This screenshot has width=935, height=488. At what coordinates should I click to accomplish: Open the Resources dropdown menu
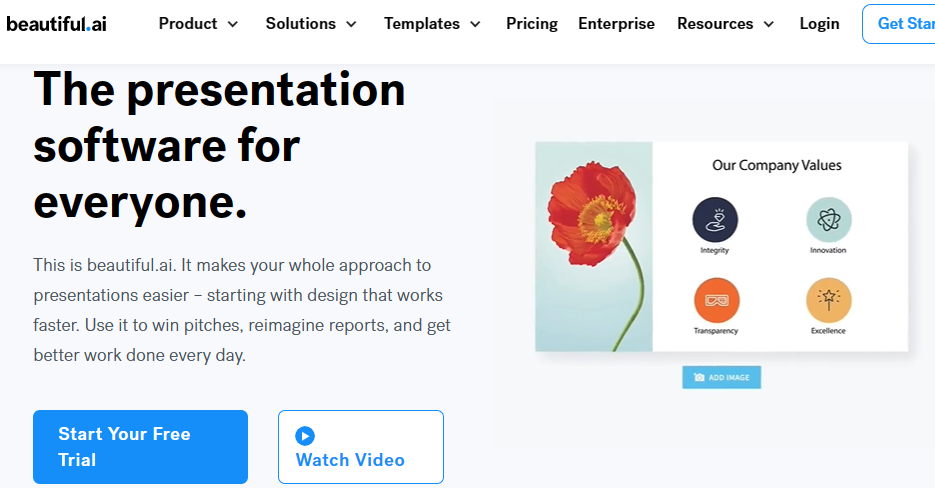(725, 24)
